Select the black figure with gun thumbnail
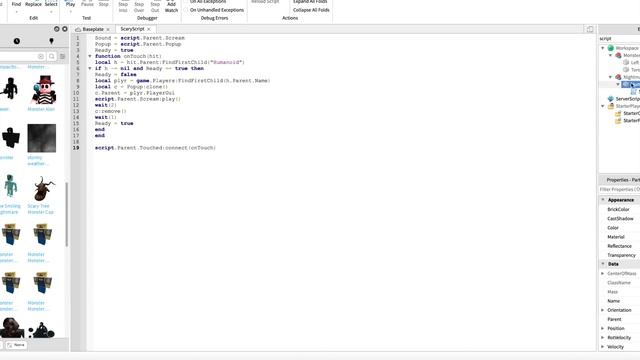Viewport: 640px width, 360px height. (10, 88)
